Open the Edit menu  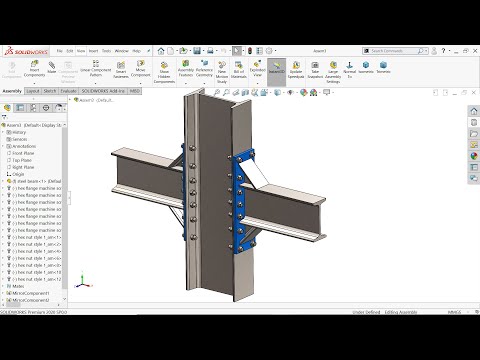click(70, 51)
